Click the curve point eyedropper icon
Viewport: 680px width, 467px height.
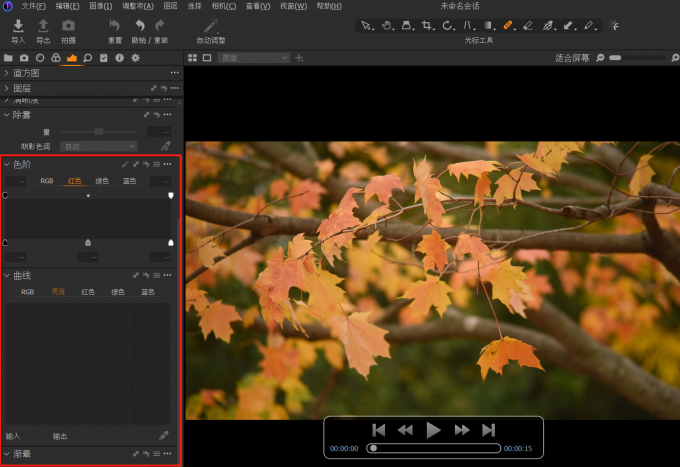click(x=164, y=435)
